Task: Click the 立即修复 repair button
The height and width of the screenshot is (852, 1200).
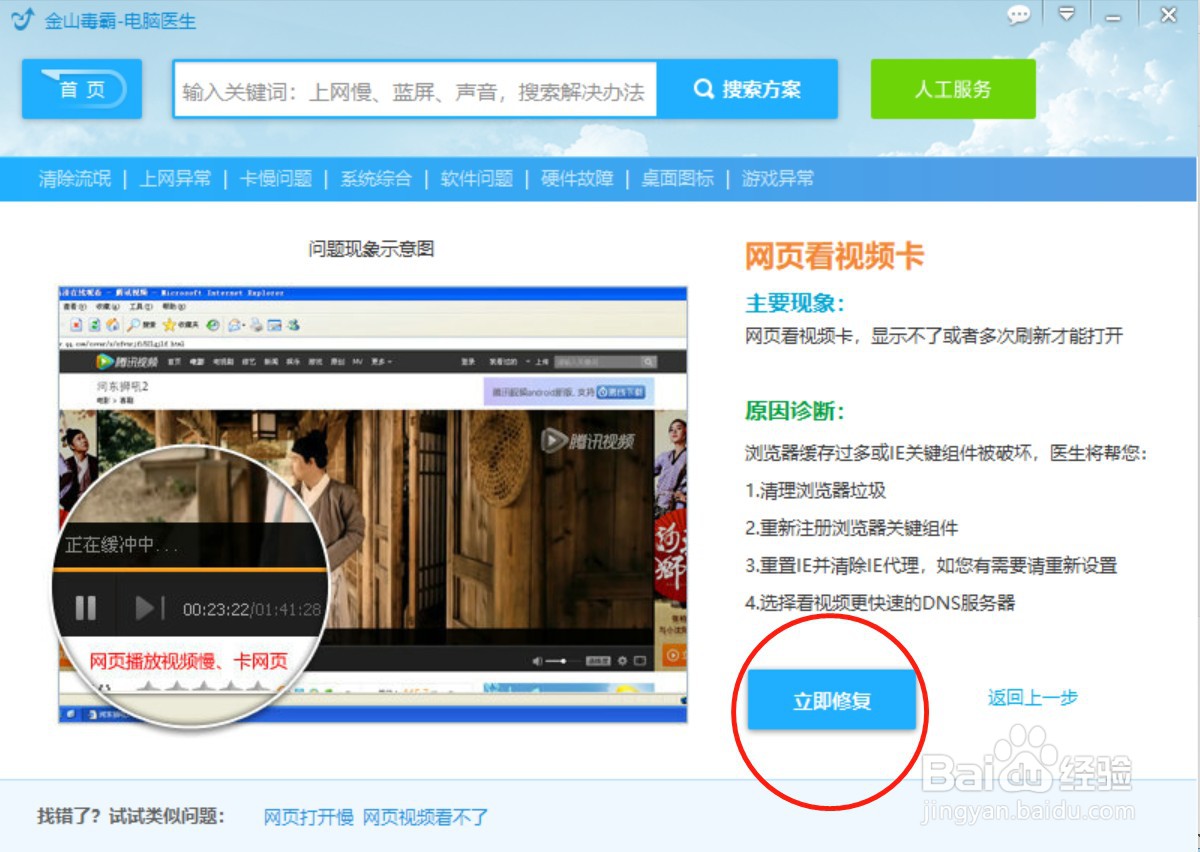Action: click(832, 700)
